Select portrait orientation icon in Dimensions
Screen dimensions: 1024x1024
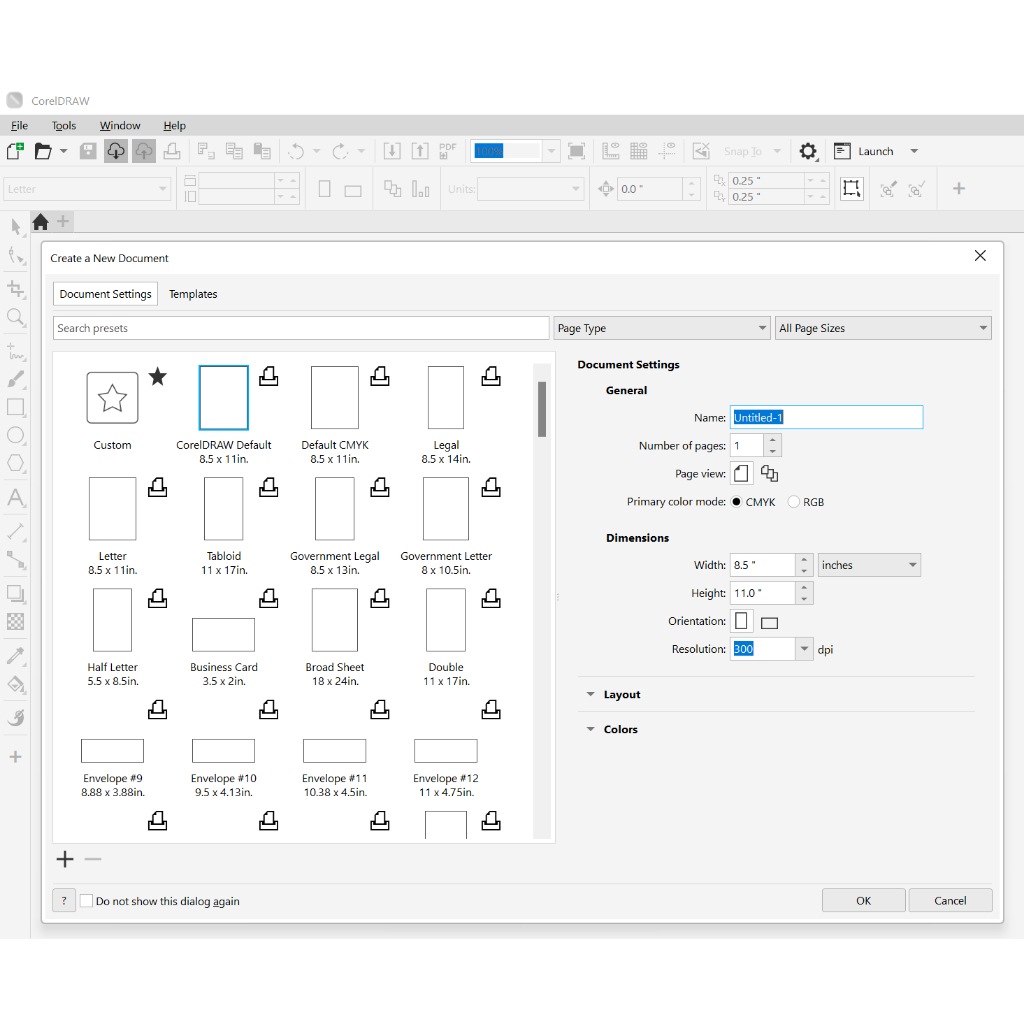click(x=741, y=621)
